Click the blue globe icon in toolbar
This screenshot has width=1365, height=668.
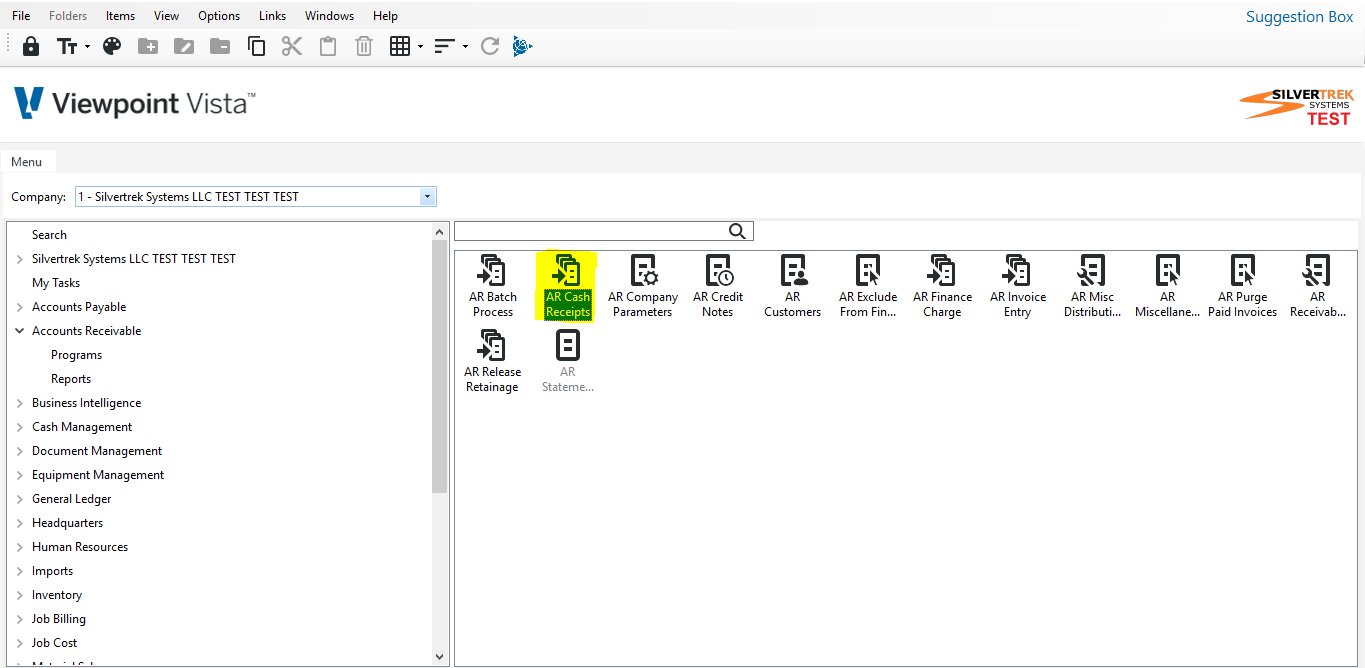[x=522, y=46]
